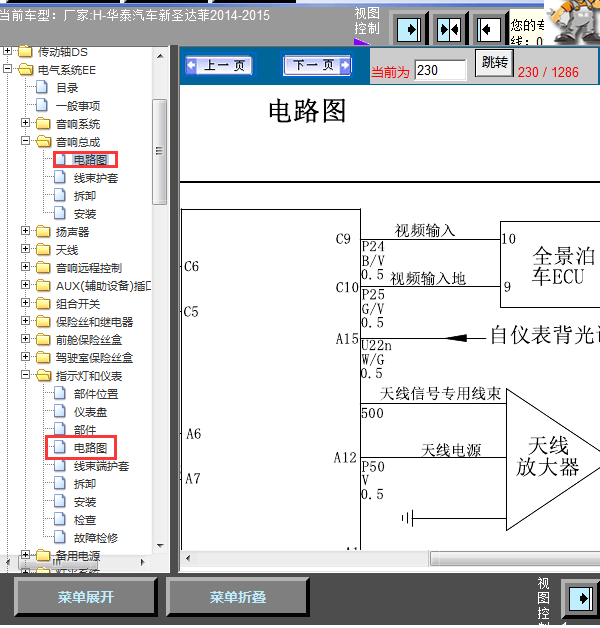The height and width of the screenshot is (628, 600).
Task: Expand the 保险丝和继电器 folder
Action: pos(26,321)
